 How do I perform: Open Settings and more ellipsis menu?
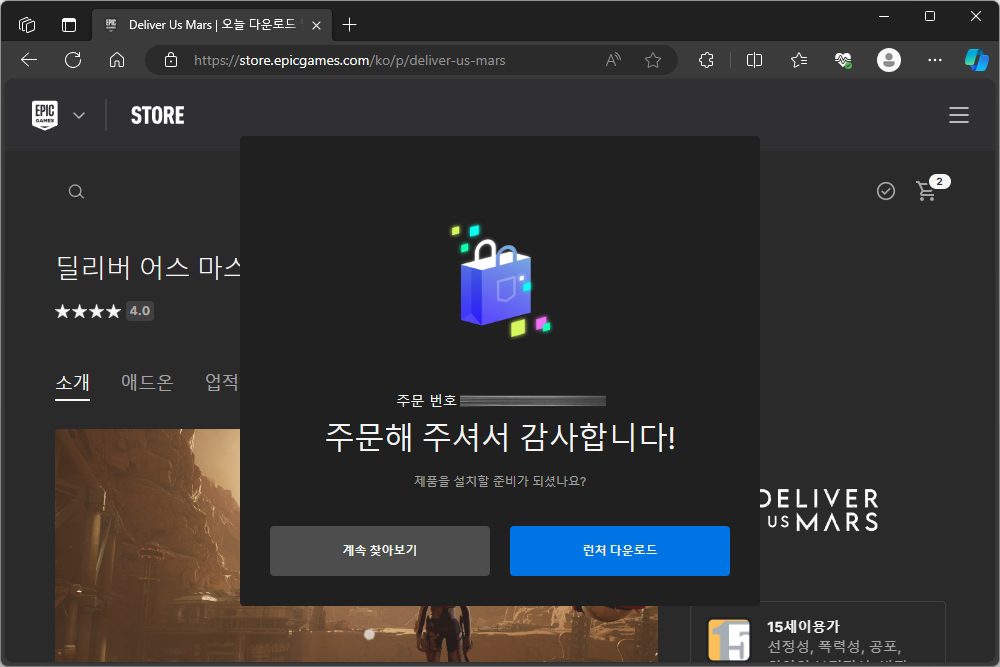[934, 60]
